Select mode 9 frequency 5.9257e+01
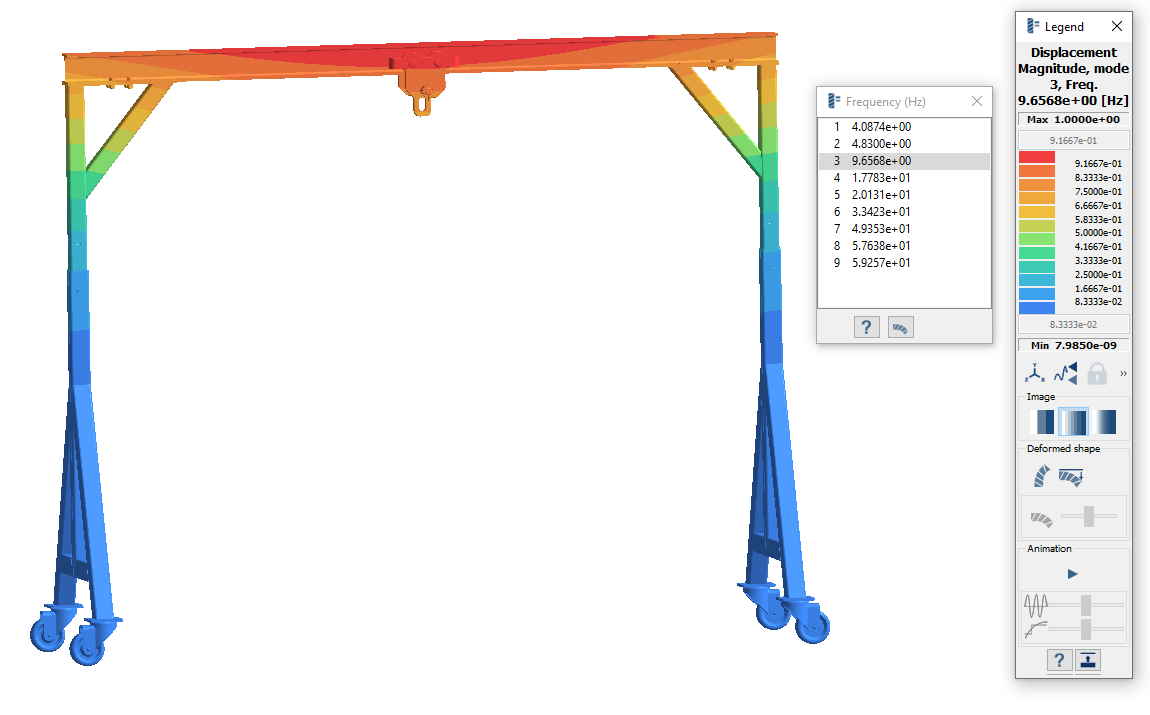The height and width of the screenshot is (715, 1150). click(904, 263)
